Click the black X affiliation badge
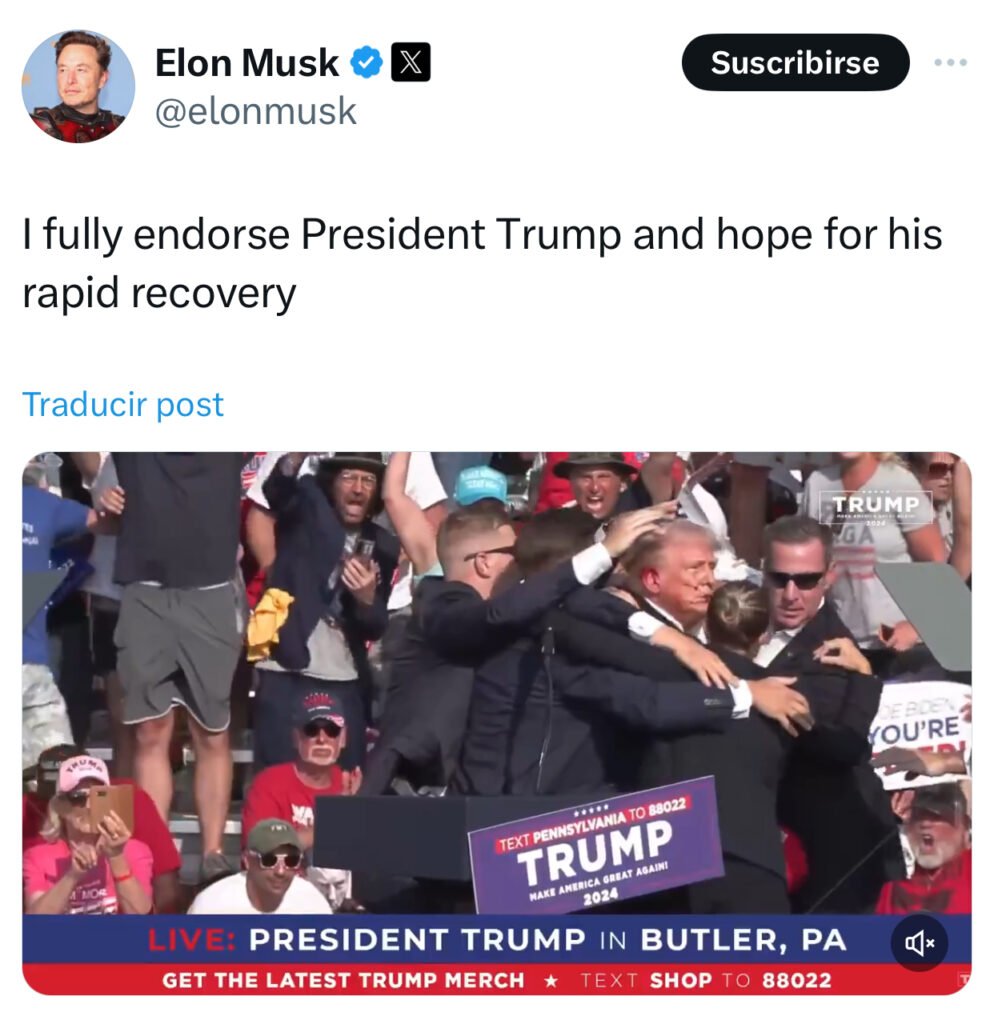Screen dimensions: 994x1024 (410, 63)
